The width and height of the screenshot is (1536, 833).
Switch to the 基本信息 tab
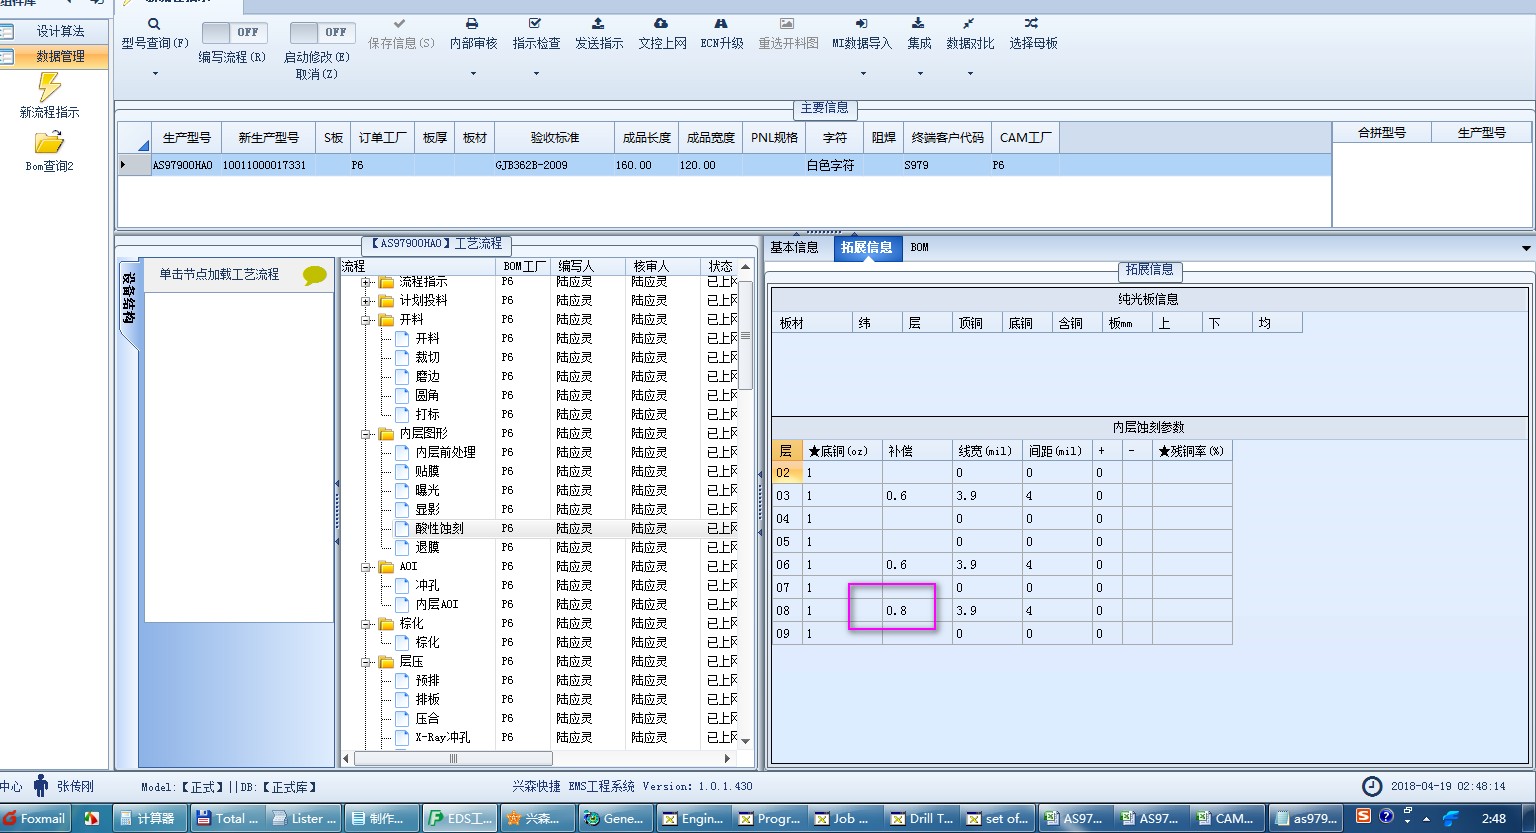click(x=794, y=247)
